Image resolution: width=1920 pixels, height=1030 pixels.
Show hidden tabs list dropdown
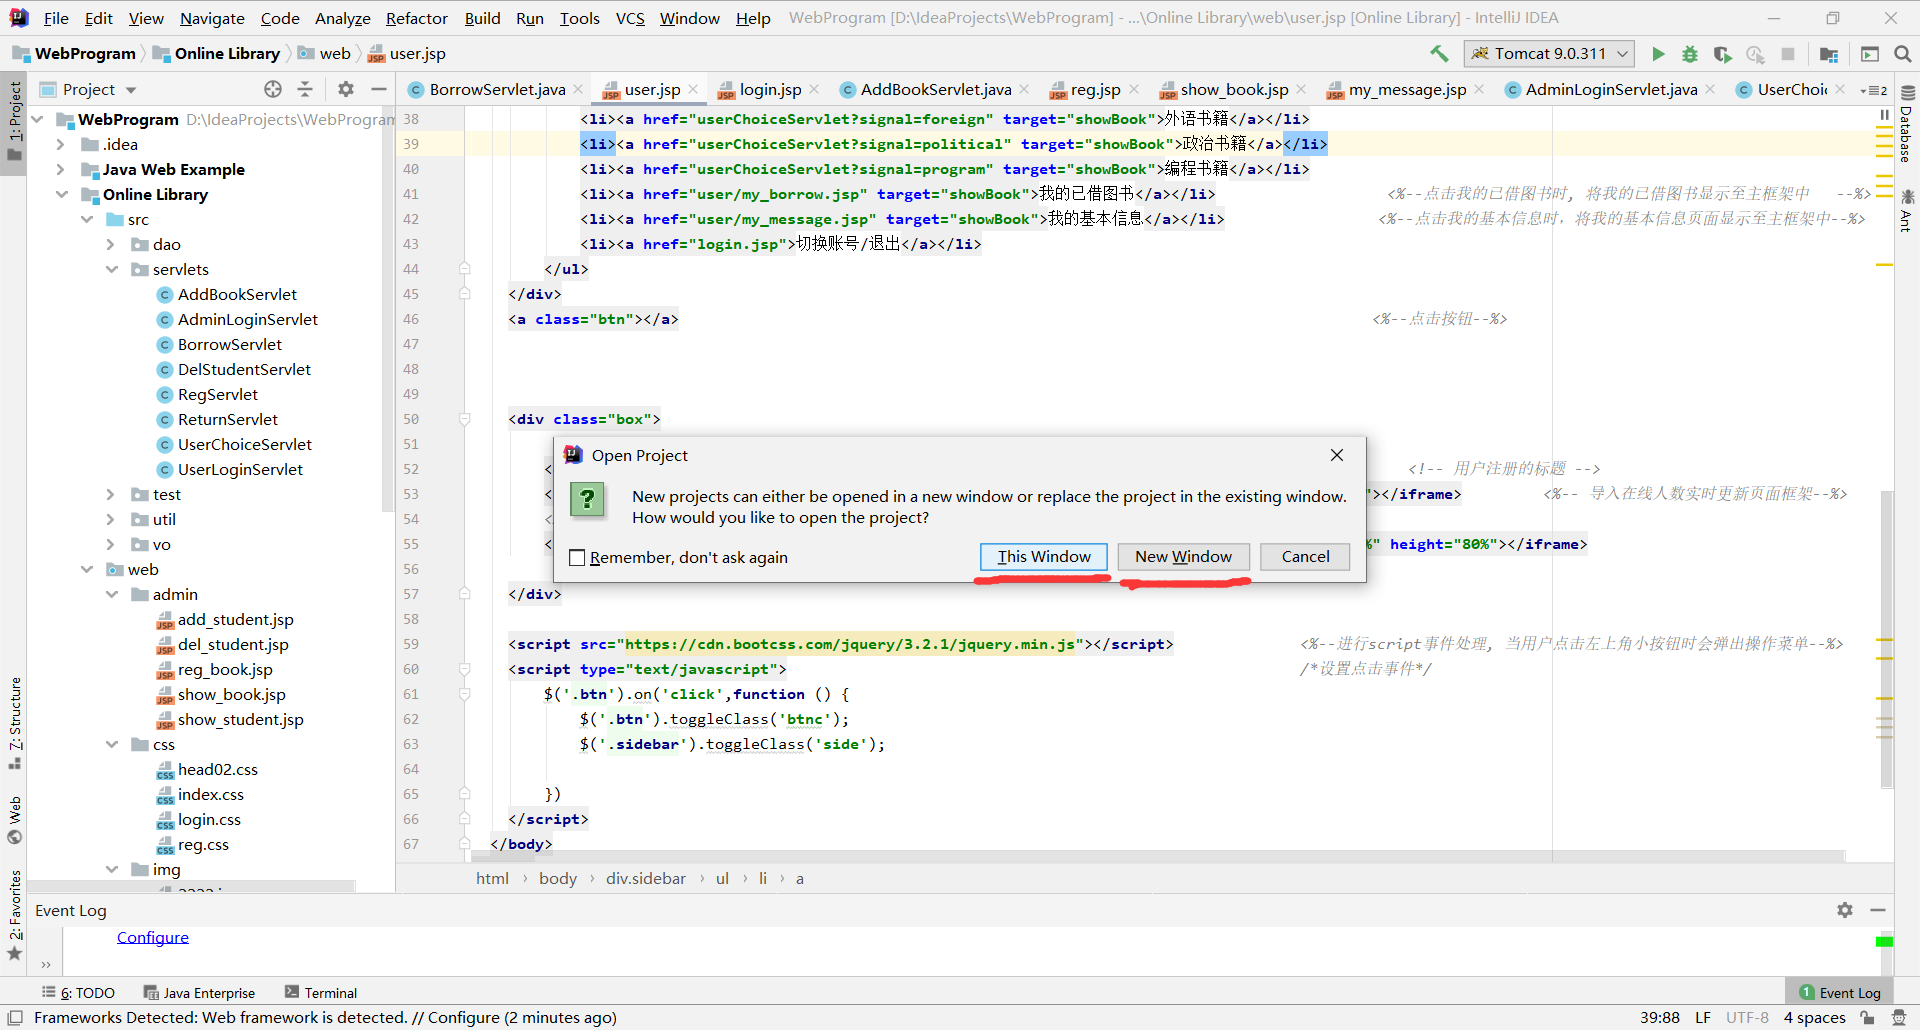tap(1874, 90)
